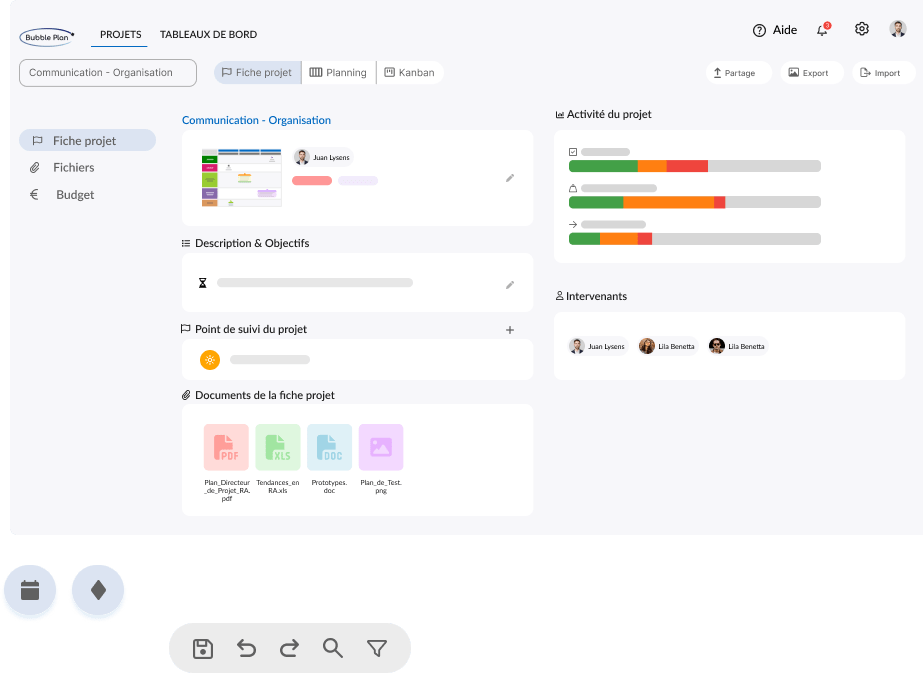Click the Partage button

click(x=738, y=73)
